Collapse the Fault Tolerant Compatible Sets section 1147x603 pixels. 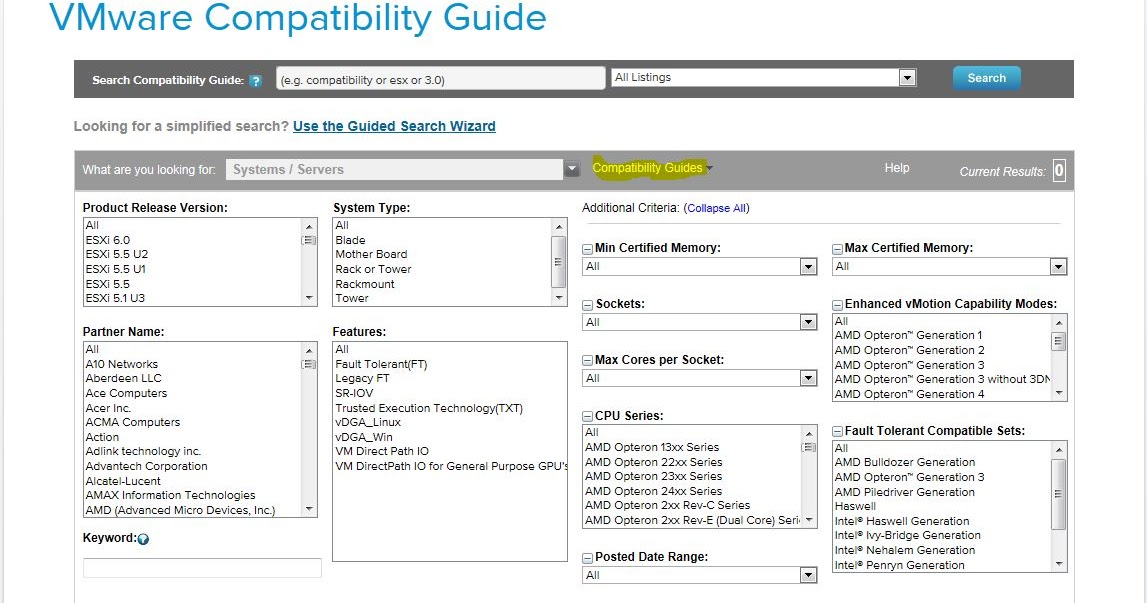[x=838, y=430]
